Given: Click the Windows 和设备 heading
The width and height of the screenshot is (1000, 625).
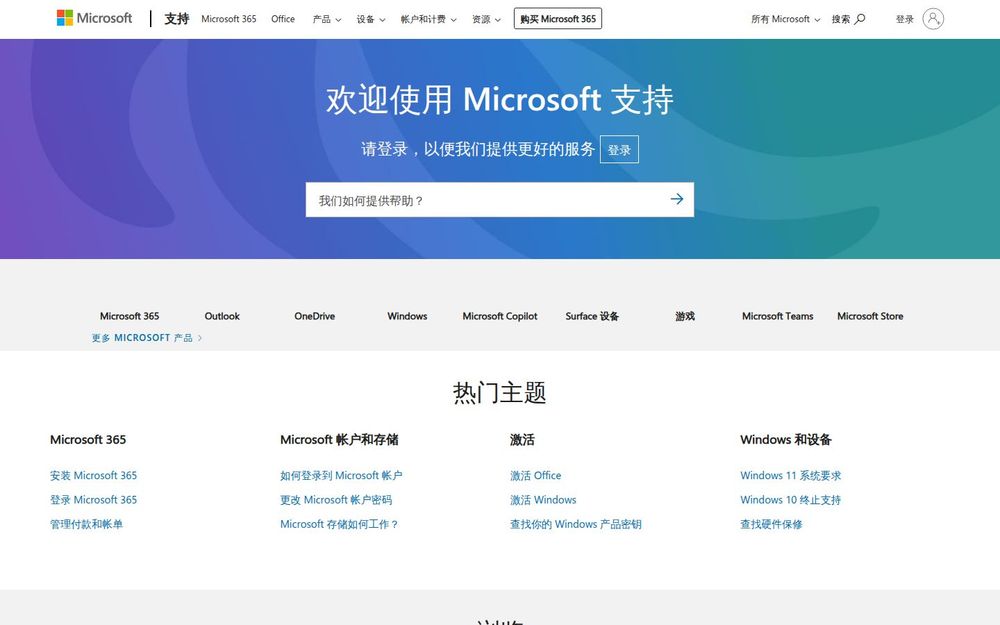Looking at the screenshot, I should [786, 439].
